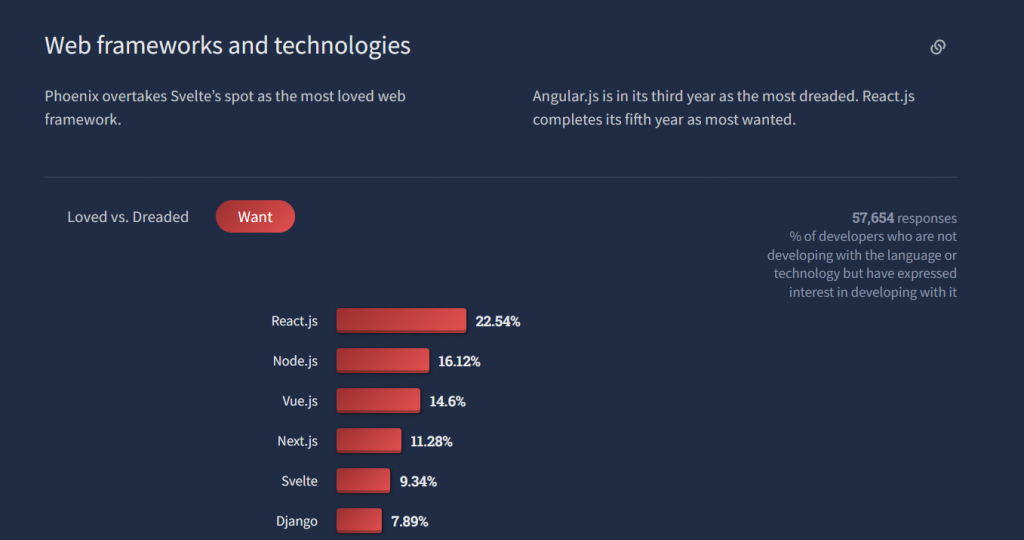The image size is (1024, 540).
Task: Click the Web frameworks and technologies heading
Action: 227,46
